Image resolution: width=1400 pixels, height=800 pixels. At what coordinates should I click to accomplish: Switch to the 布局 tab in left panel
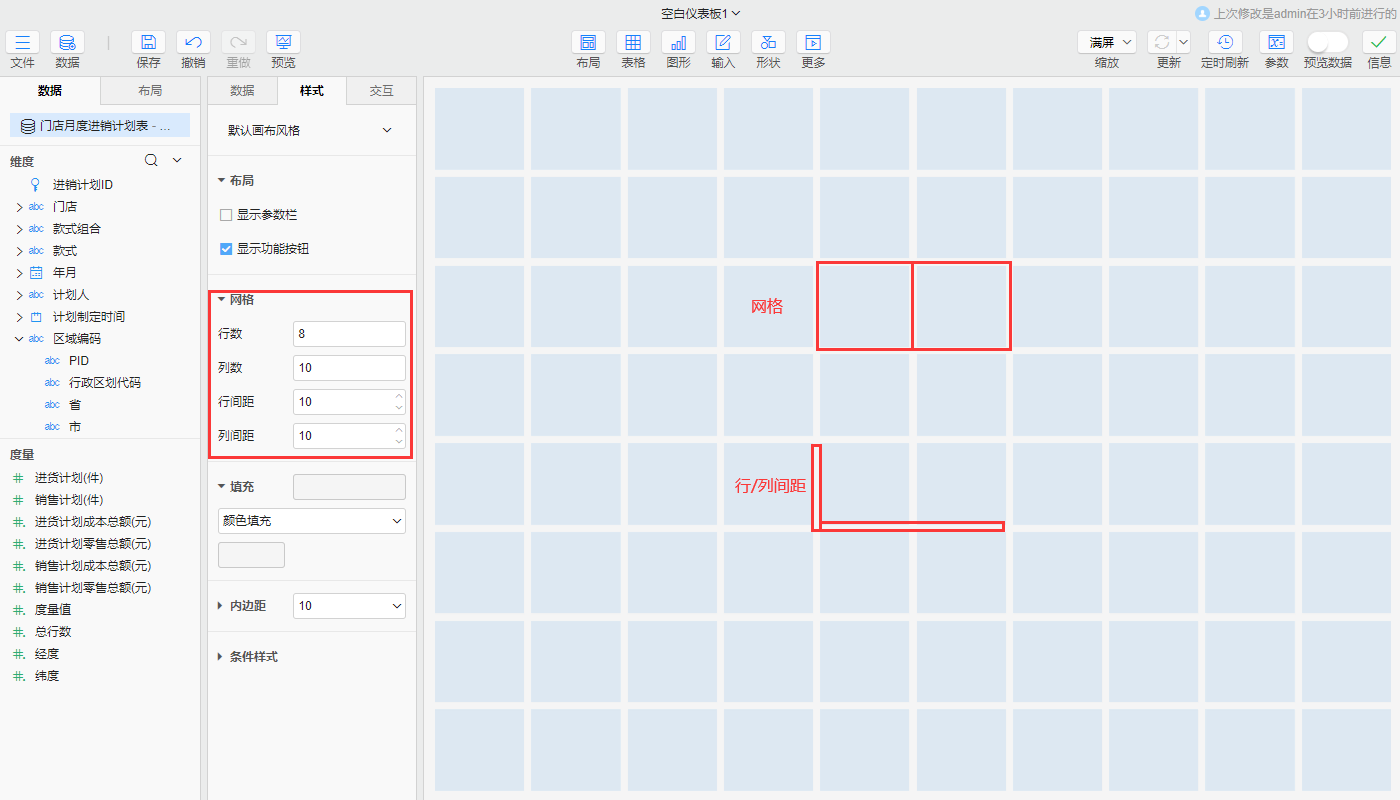point(150,91)
